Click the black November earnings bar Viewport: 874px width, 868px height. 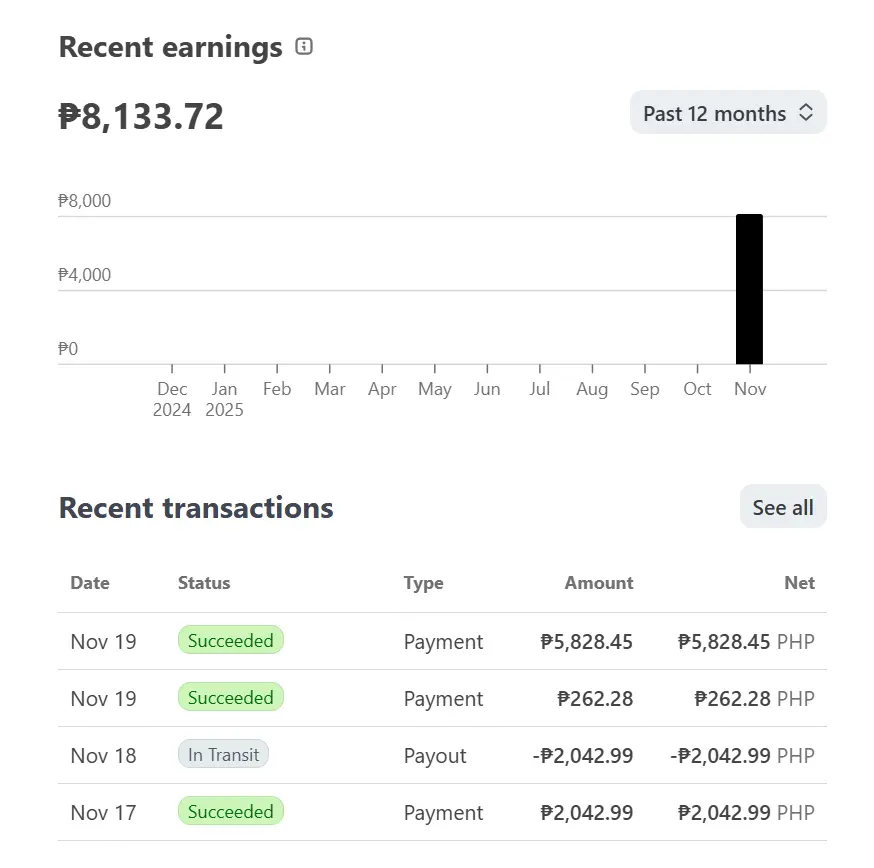pos(749,289)
